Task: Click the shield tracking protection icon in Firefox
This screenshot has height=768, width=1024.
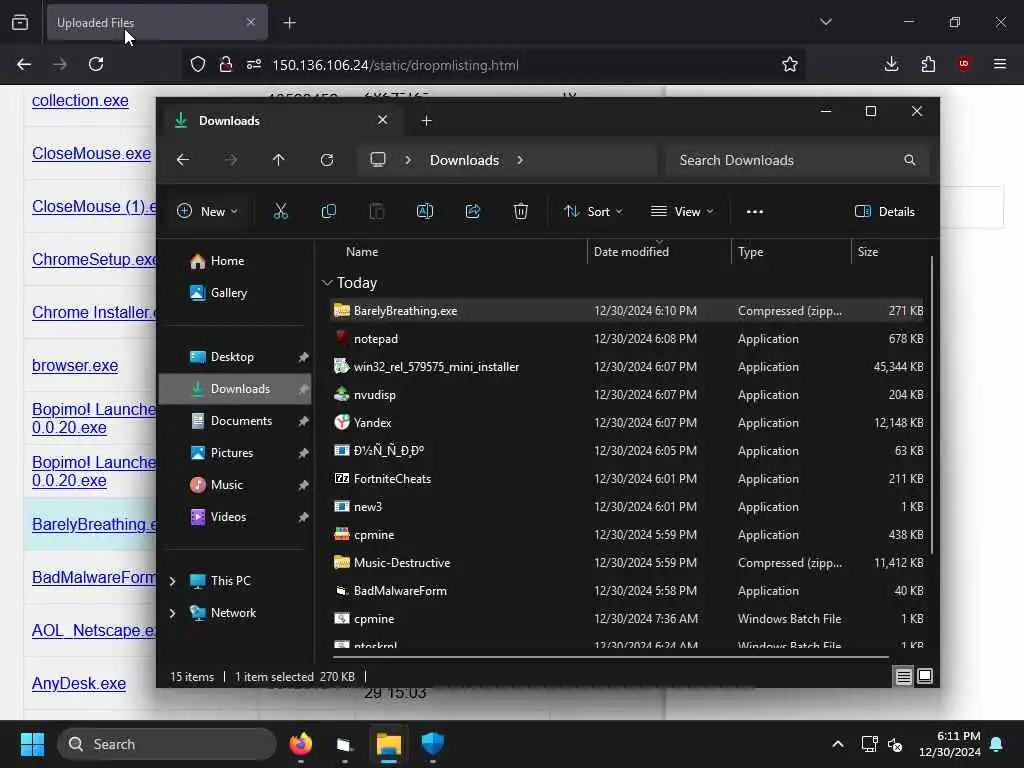Action: 198,64
